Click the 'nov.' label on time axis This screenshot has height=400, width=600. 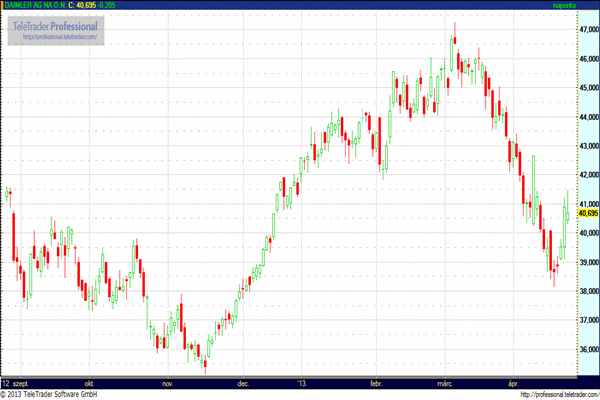click(166, 383)
